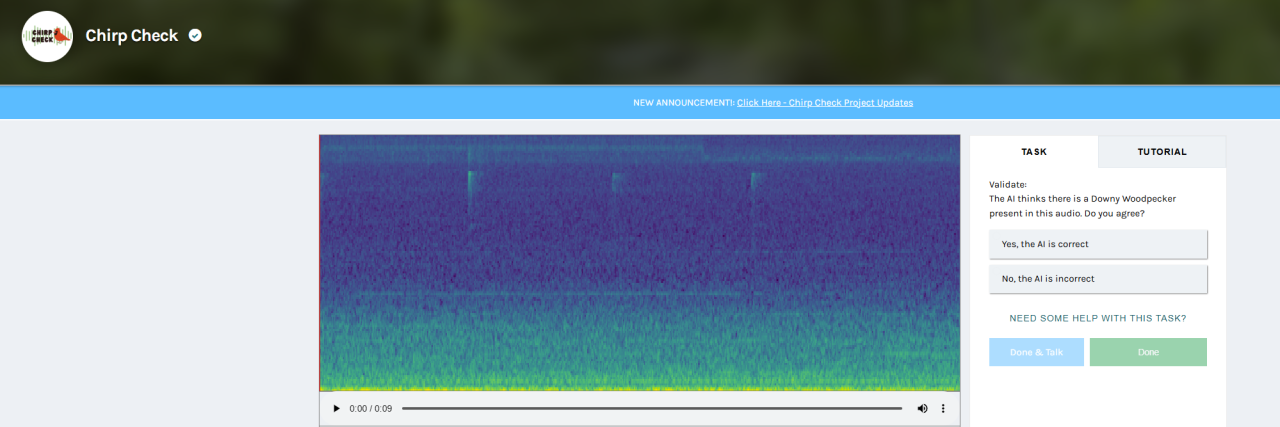The height and width of the screenshot is (427, 1280).
Task: Mute the audio with the speaker icon
Action: [x=922, y=408]
